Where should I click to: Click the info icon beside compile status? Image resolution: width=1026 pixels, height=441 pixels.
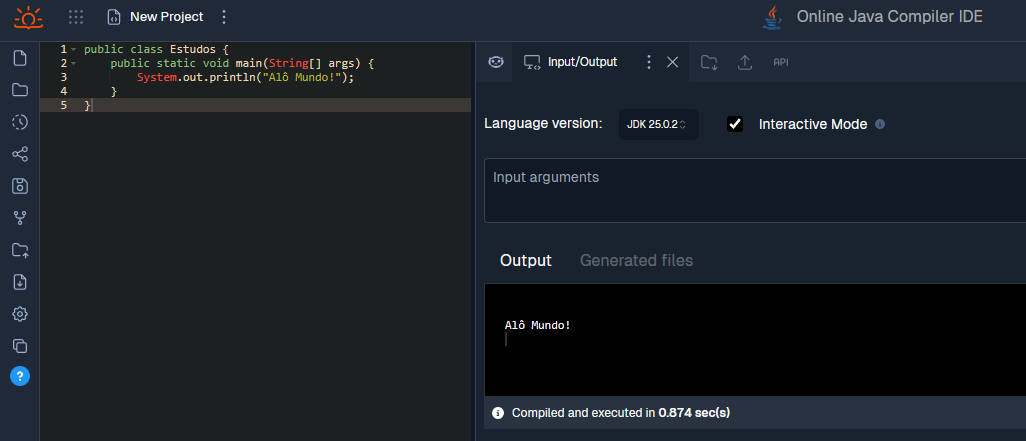(498, 413)
